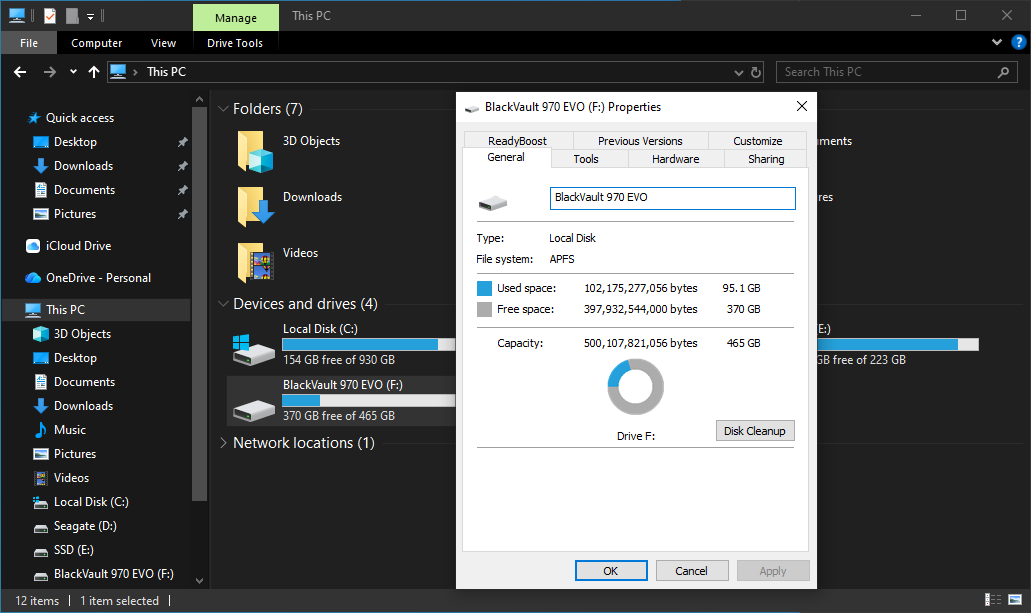
Task: Select iCloud Drive in navigation pane
Action: click(x=78, y=245)
